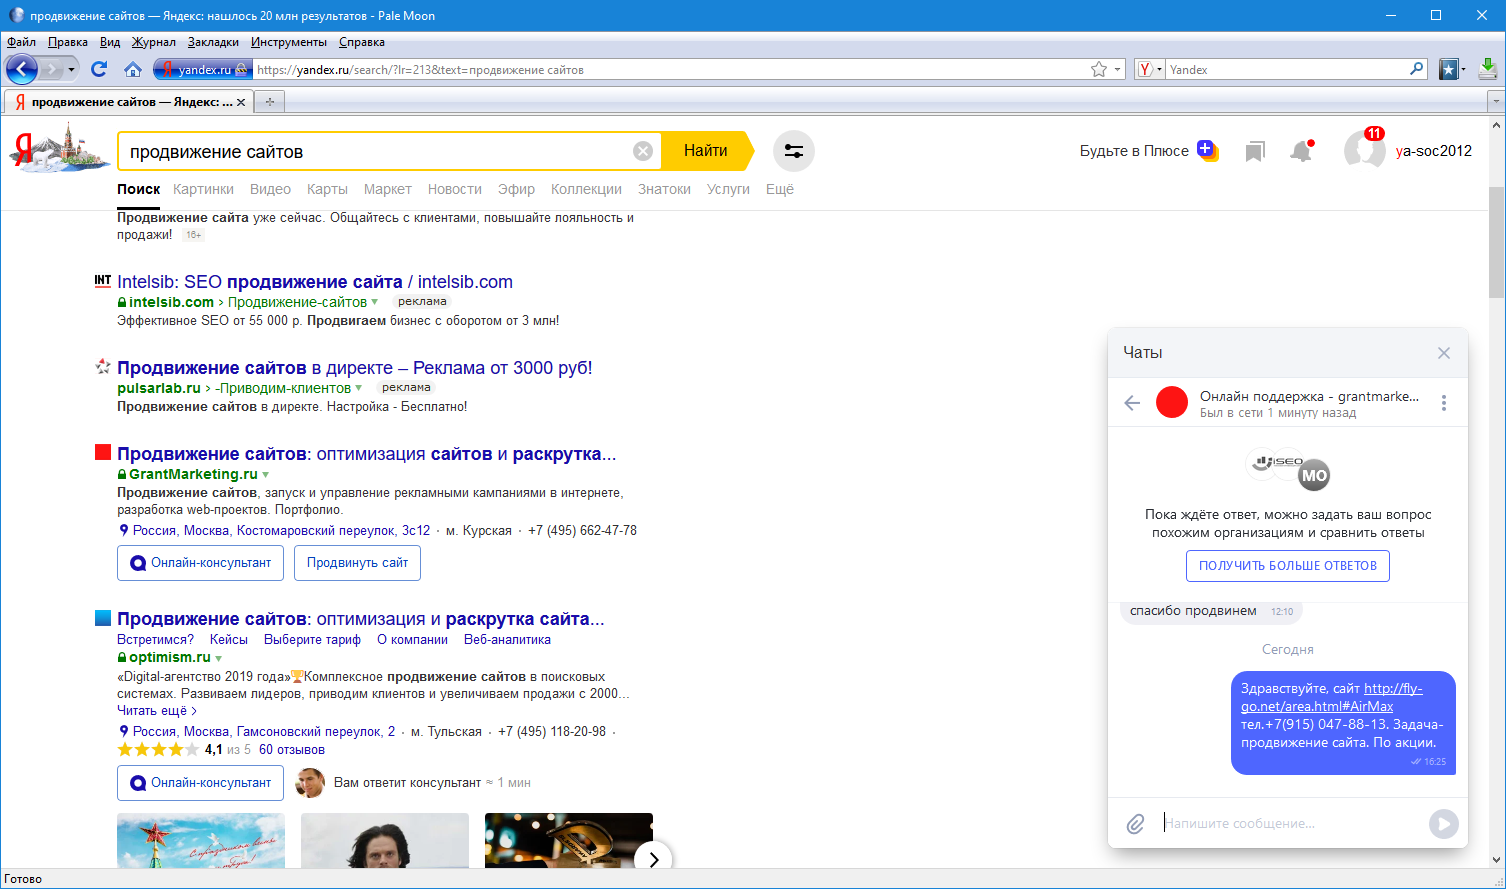Open the Выберите тариф sitelink
1506x889 pixels.
tap(312, 640)
